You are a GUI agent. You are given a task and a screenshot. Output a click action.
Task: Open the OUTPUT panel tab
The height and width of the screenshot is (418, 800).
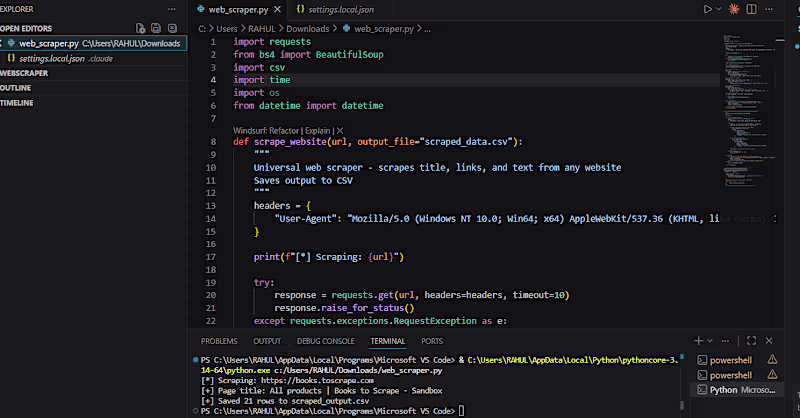pos(267,341)
